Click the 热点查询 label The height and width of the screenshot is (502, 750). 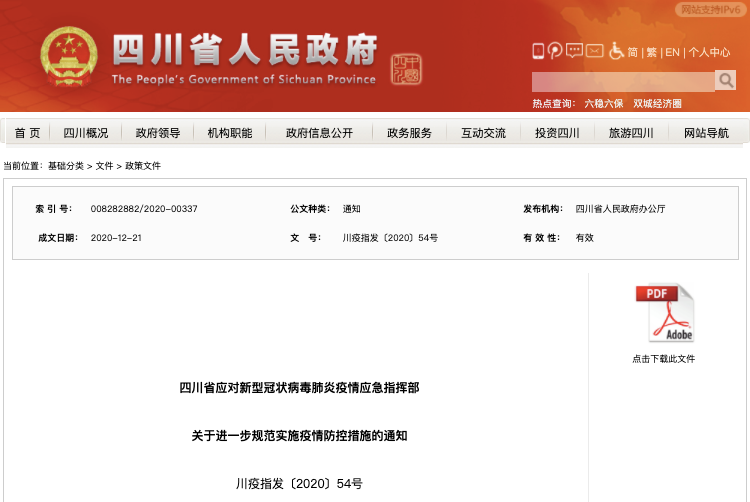click(x=554, y=104)
